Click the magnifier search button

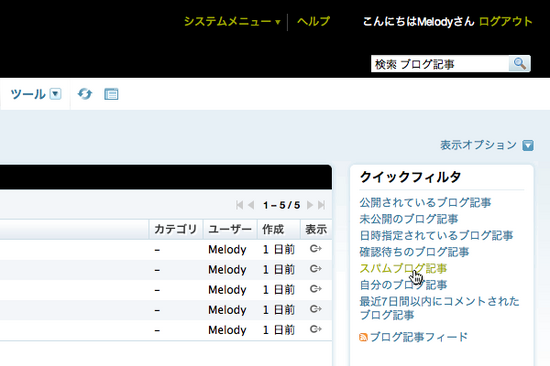pos(519,64)
